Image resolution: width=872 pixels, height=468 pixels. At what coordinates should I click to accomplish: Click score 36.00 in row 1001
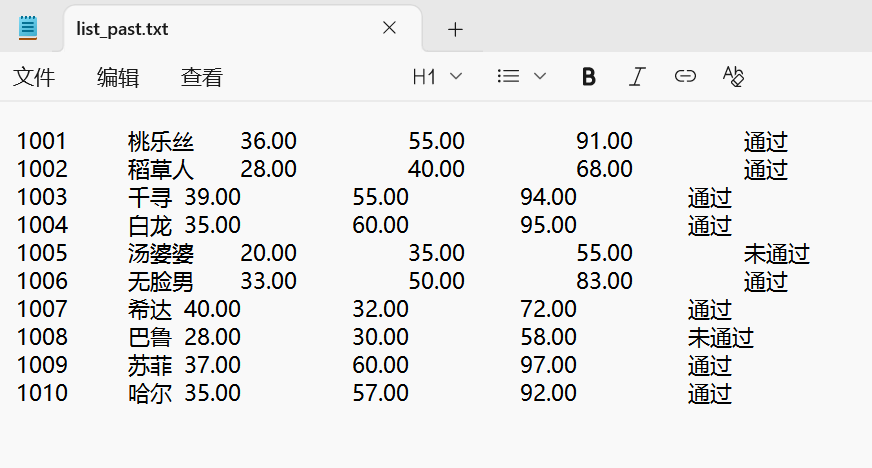[269, 141]
